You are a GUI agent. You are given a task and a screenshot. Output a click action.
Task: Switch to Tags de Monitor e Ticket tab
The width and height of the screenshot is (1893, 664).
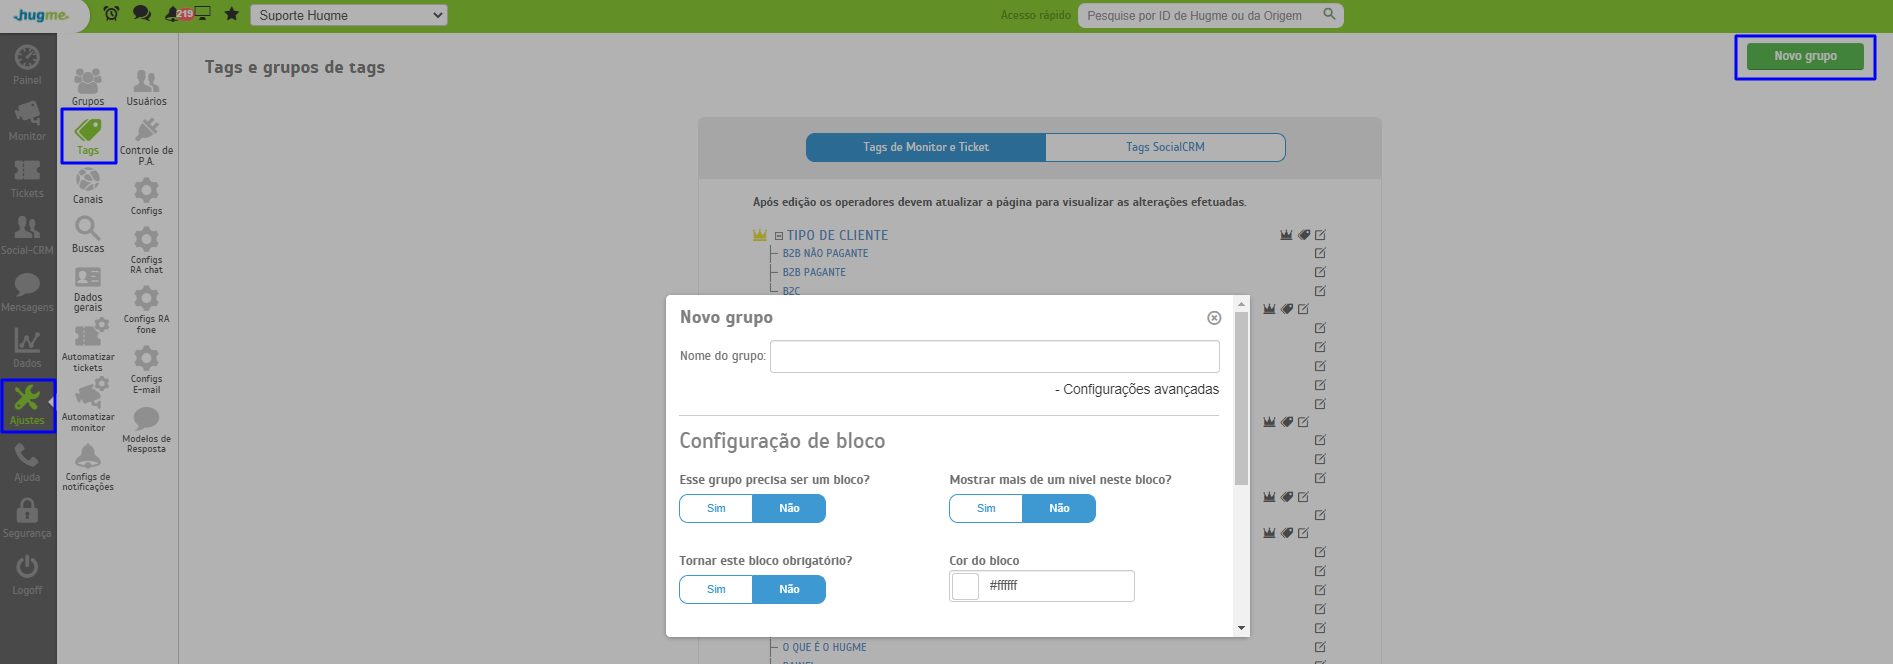(x=926, y=147)
